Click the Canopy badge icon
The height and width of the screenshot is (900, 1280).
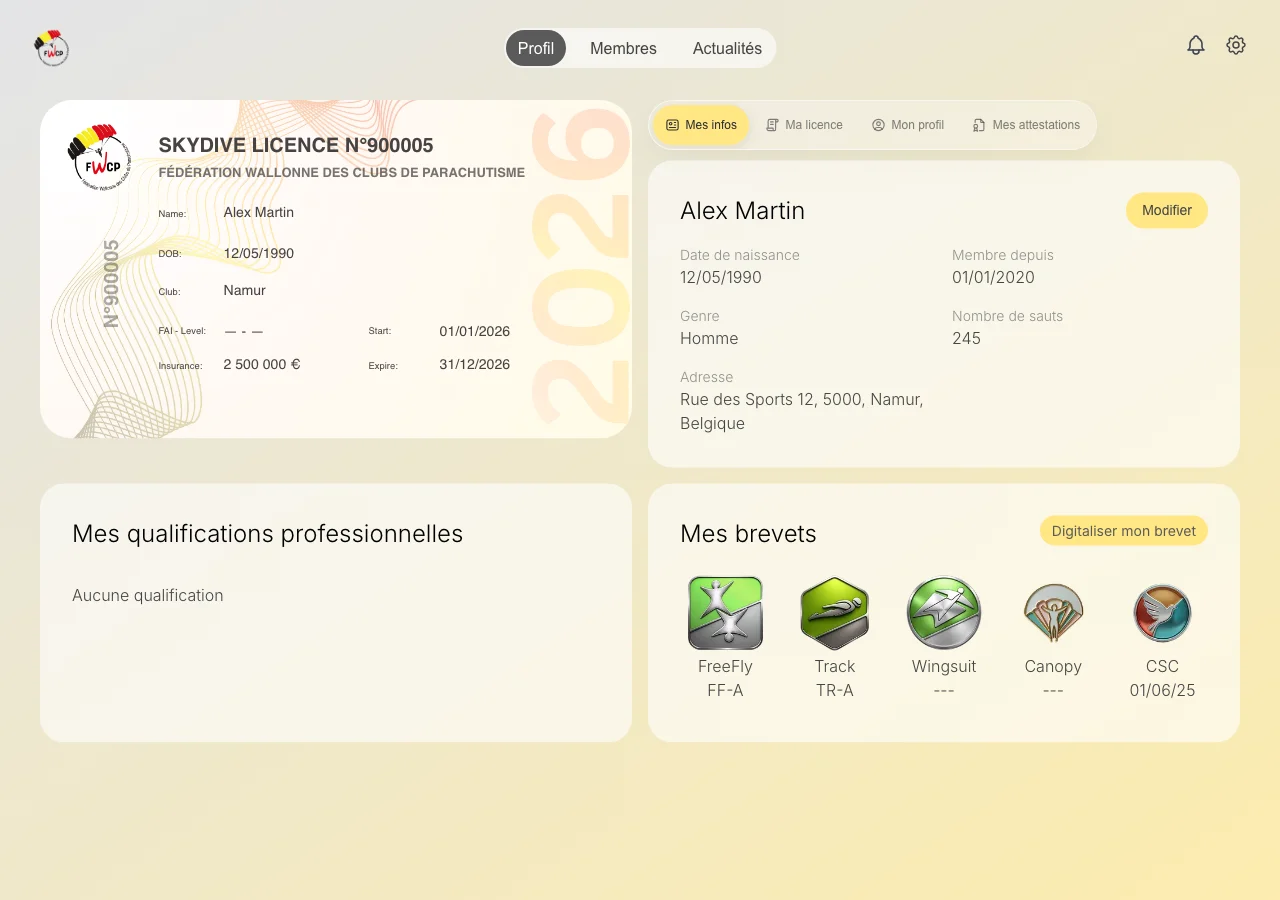[1053, 613]
